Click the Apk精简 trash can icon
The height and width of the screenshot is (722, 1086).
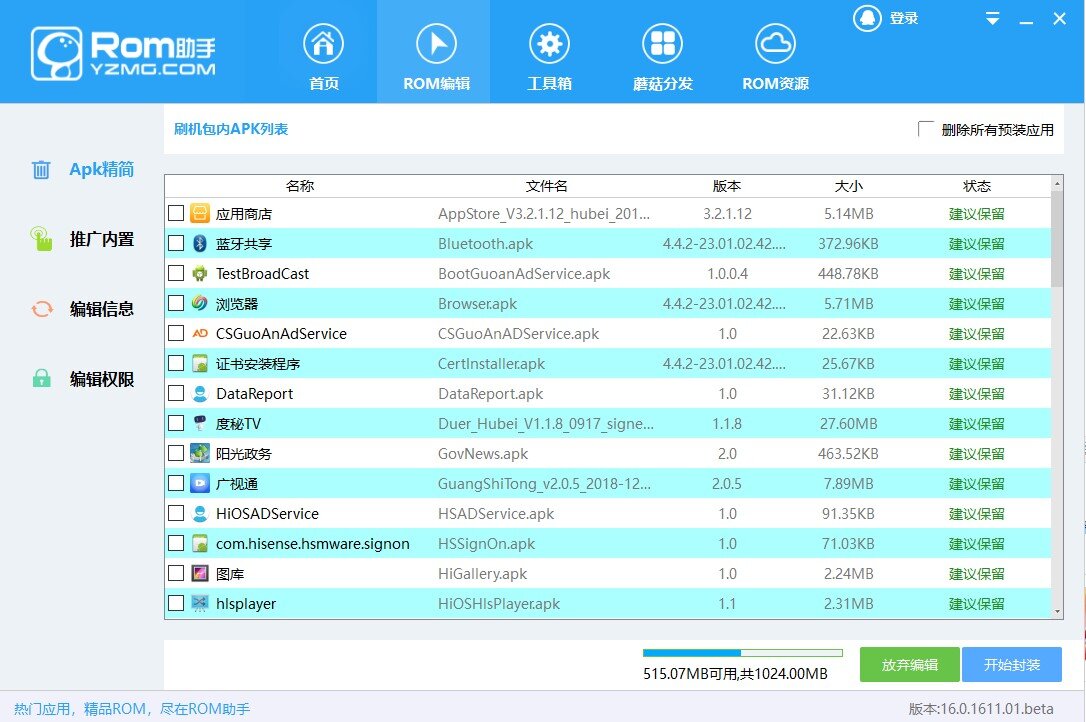(41, 169)
